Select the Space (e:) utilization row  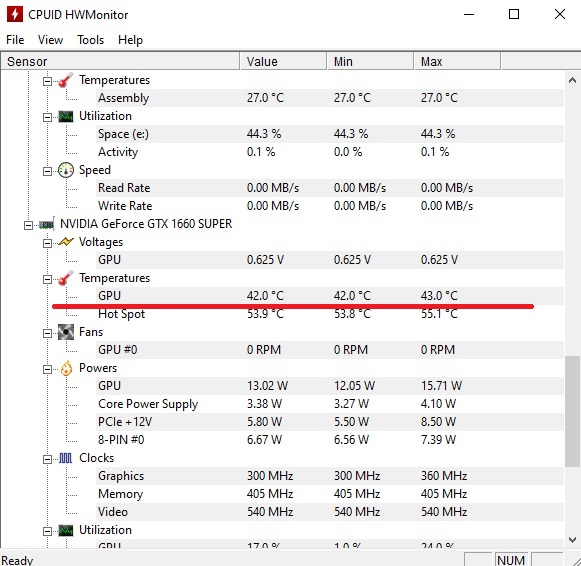(x=330, y=134)
